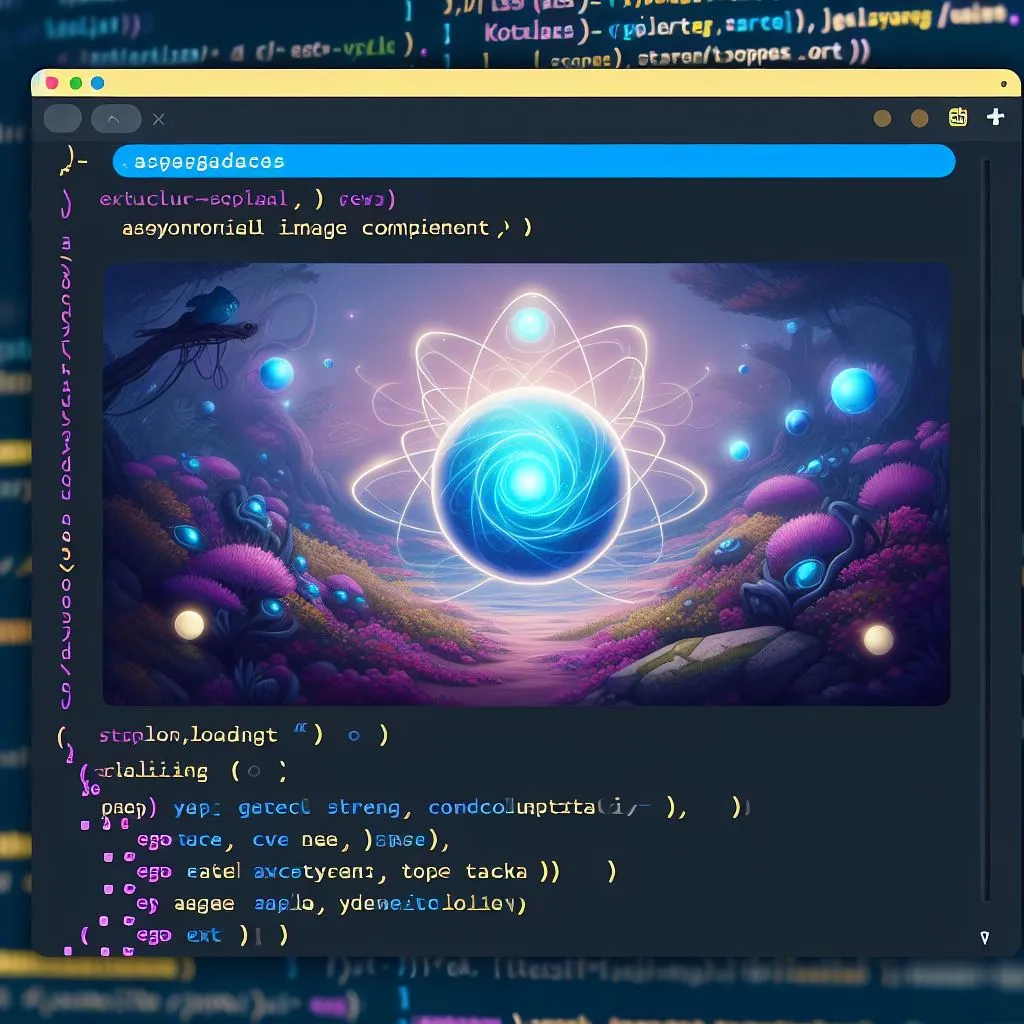This screenshot has width=1024, height=1024.
Task: Expand the caret arrow in the tab bar
Action: pyautogui.click(x=116, y=118)
